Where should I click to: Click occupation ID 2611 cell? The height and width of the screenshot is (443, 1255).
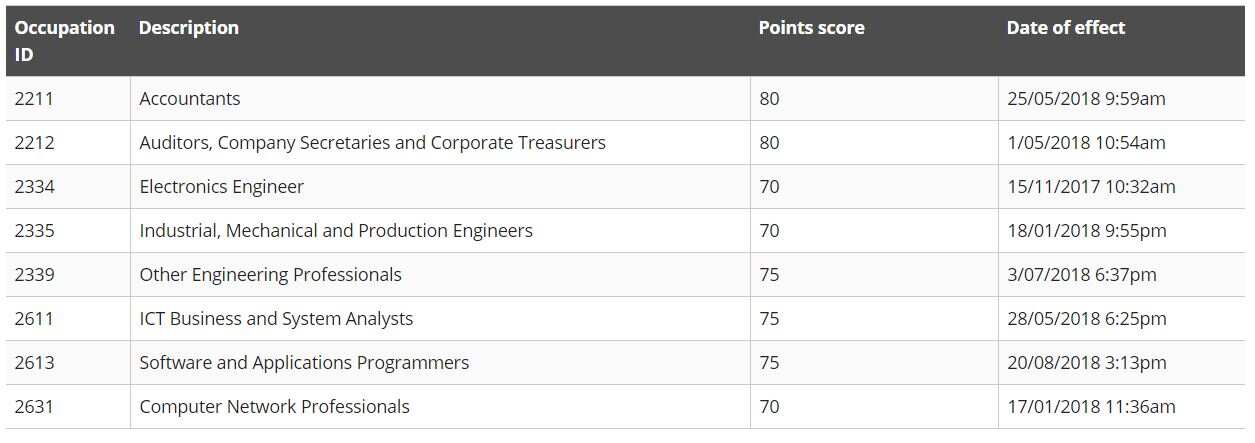pyautogui.click(x=35, y=319)
